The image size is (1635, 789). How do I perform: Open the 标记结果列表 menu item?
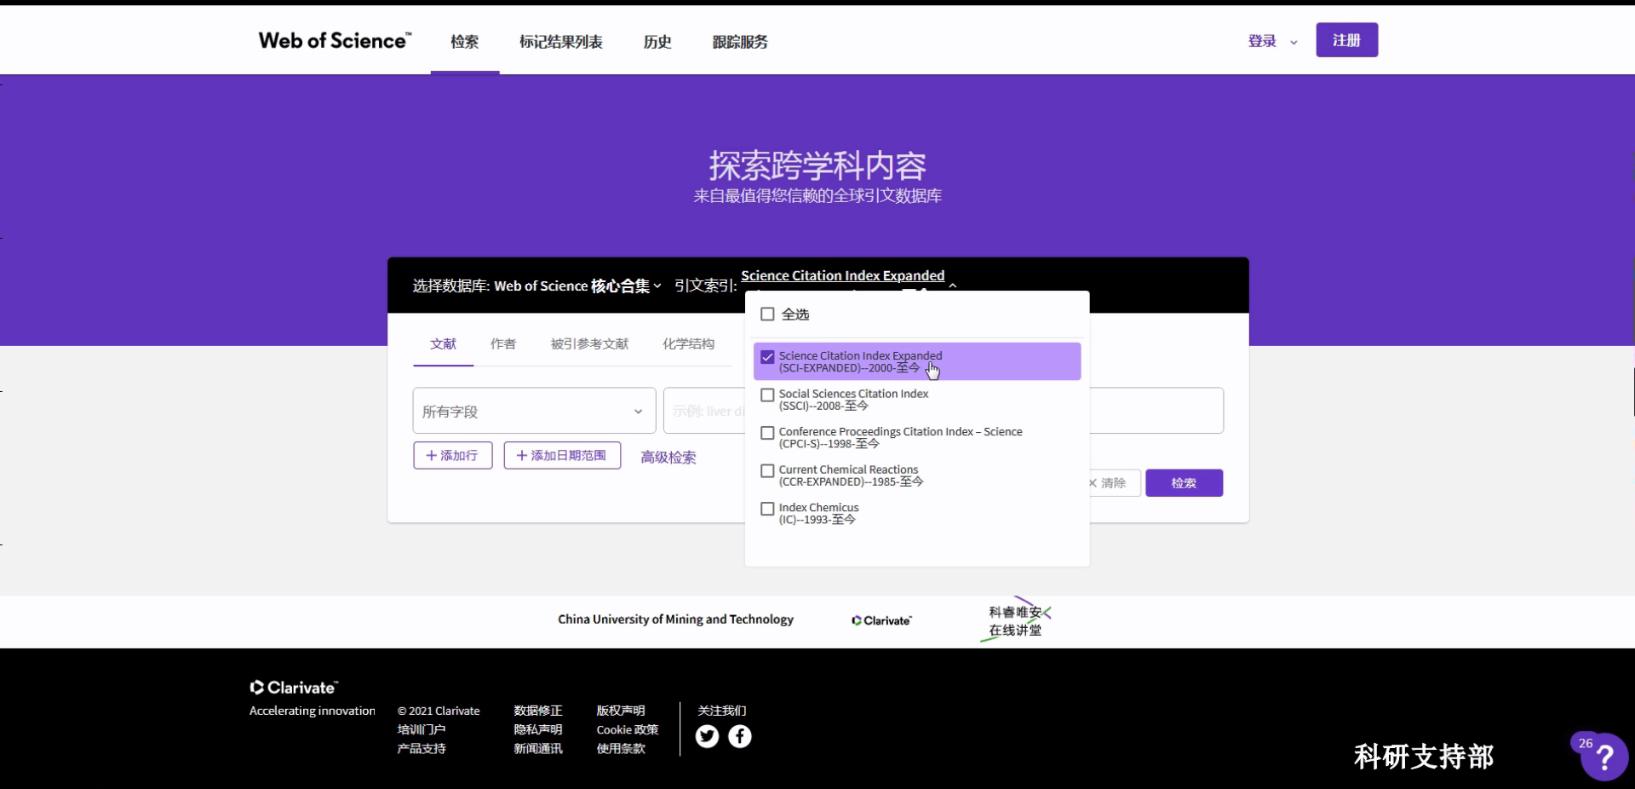(560, 42)
